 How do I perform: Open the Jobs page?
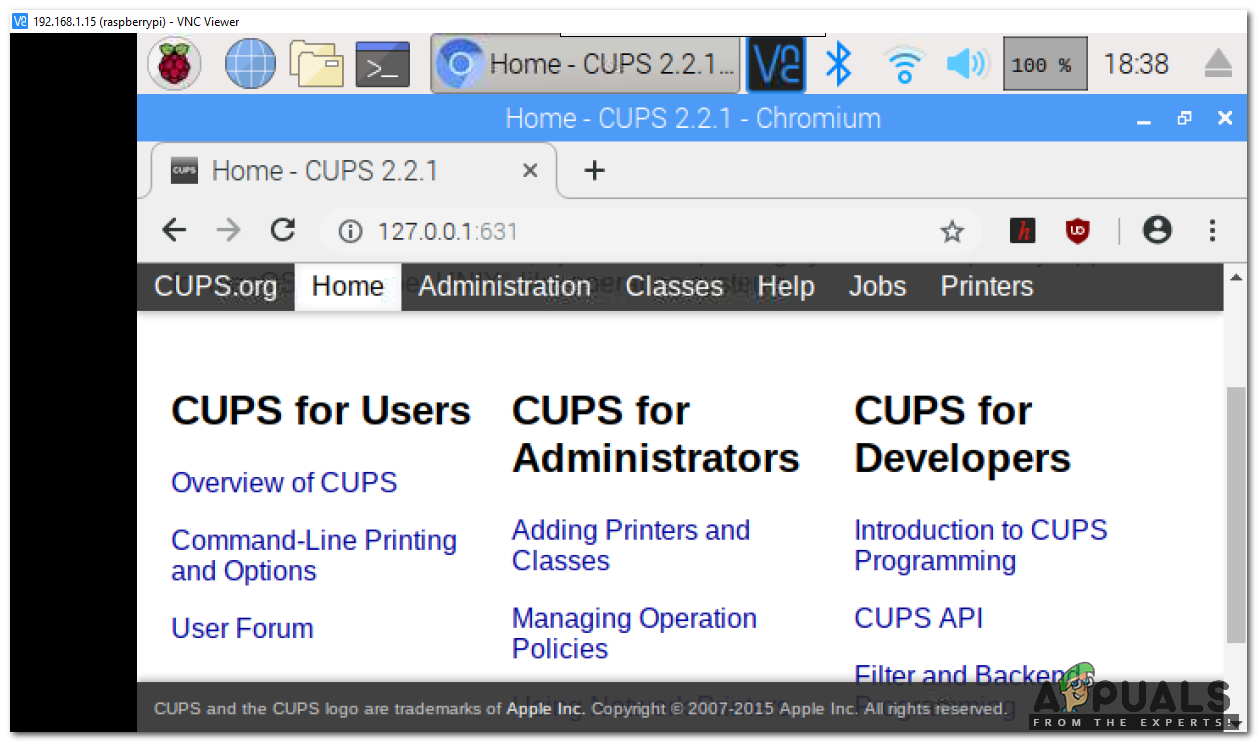click(877, 287)
